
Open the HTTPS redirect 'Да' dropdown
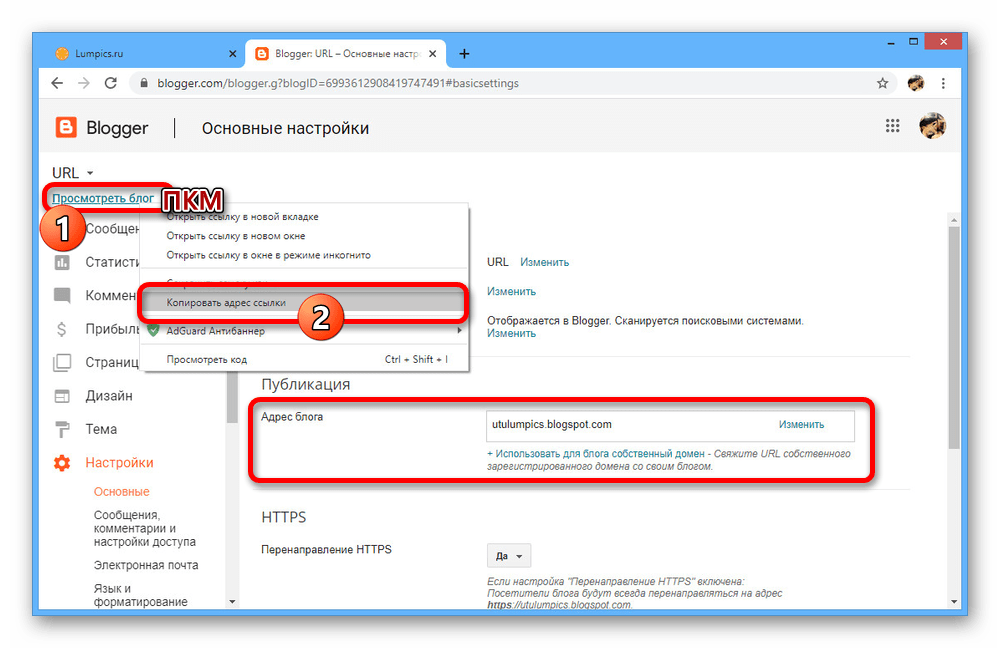(508, 556)
